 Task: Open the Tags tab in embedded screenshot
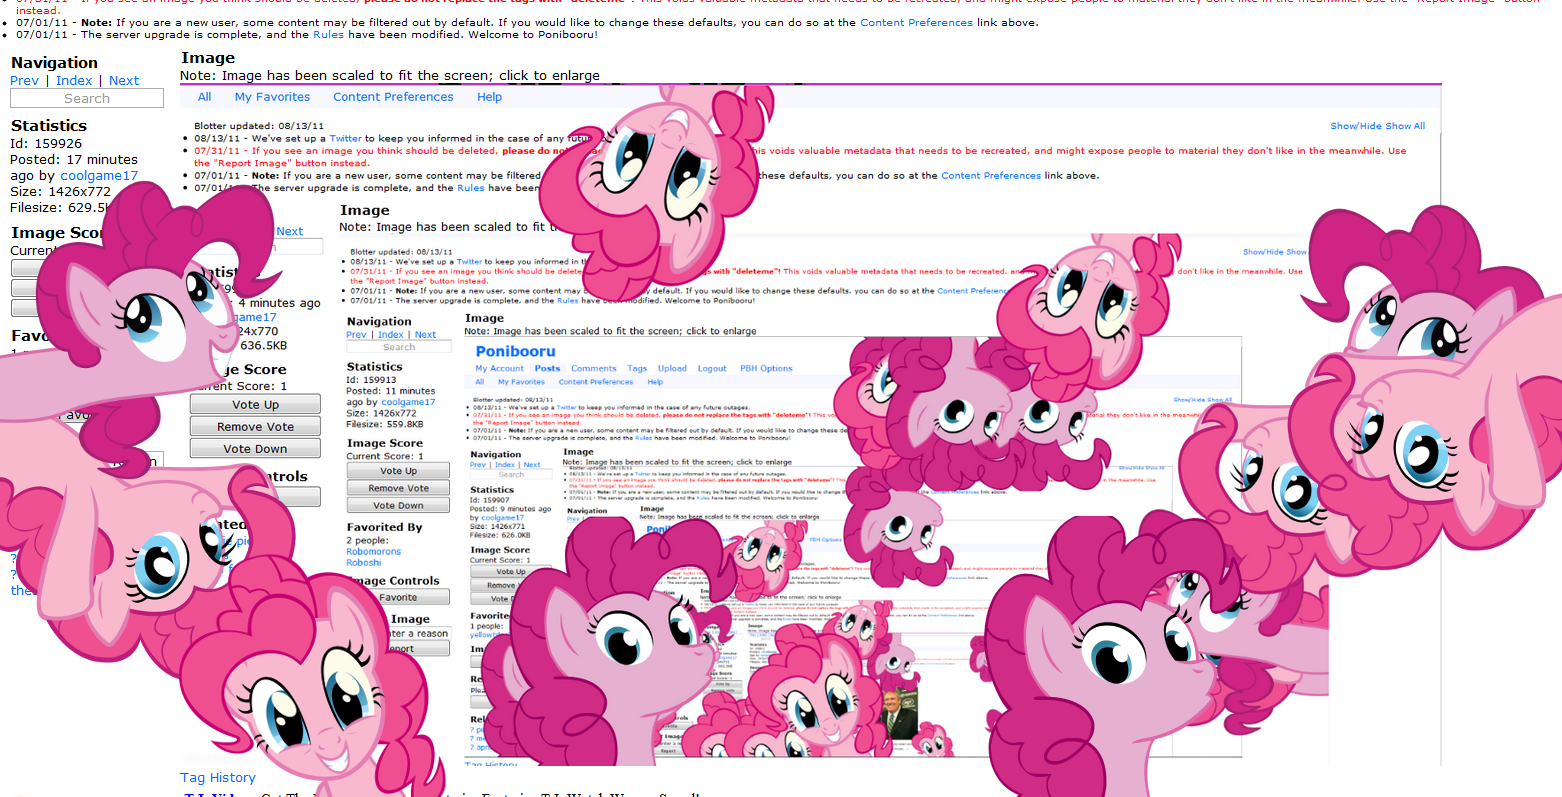(x=637, y=369)
